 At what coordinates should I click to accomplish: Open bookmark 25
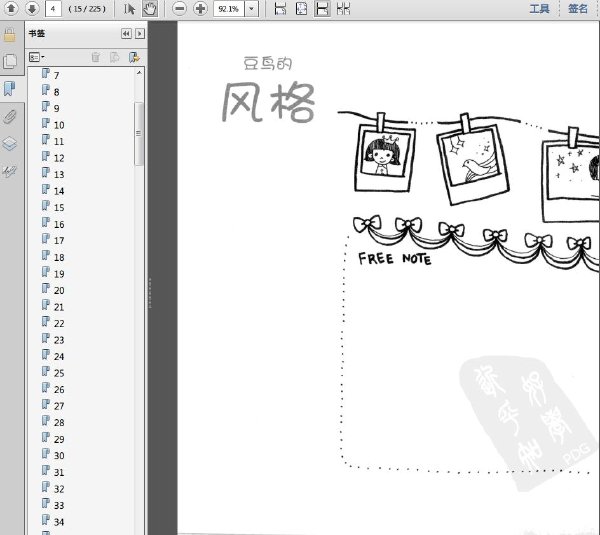(59, 373)
